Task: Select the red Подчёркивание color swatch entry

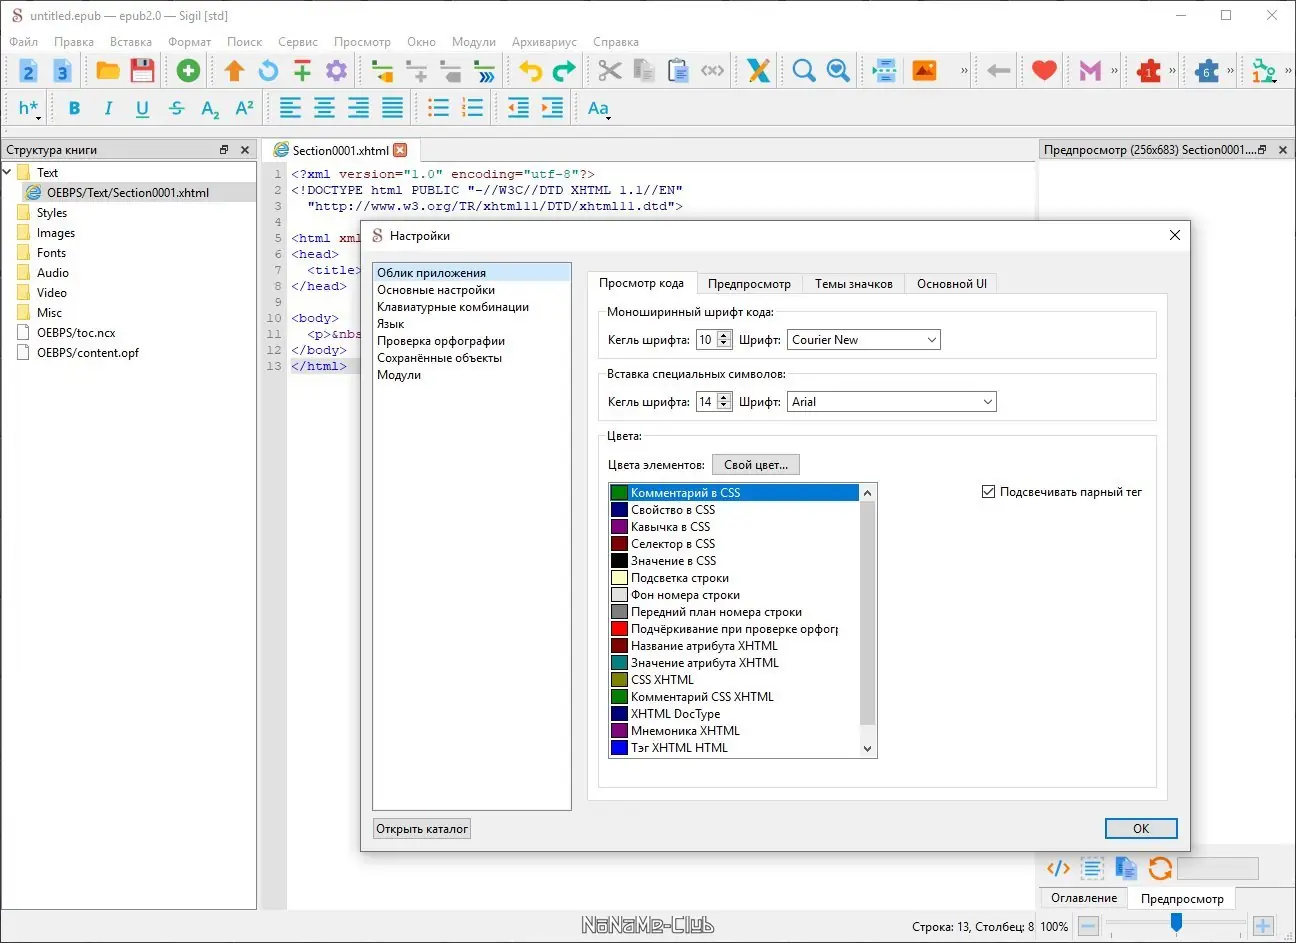Action: [733, 629]
